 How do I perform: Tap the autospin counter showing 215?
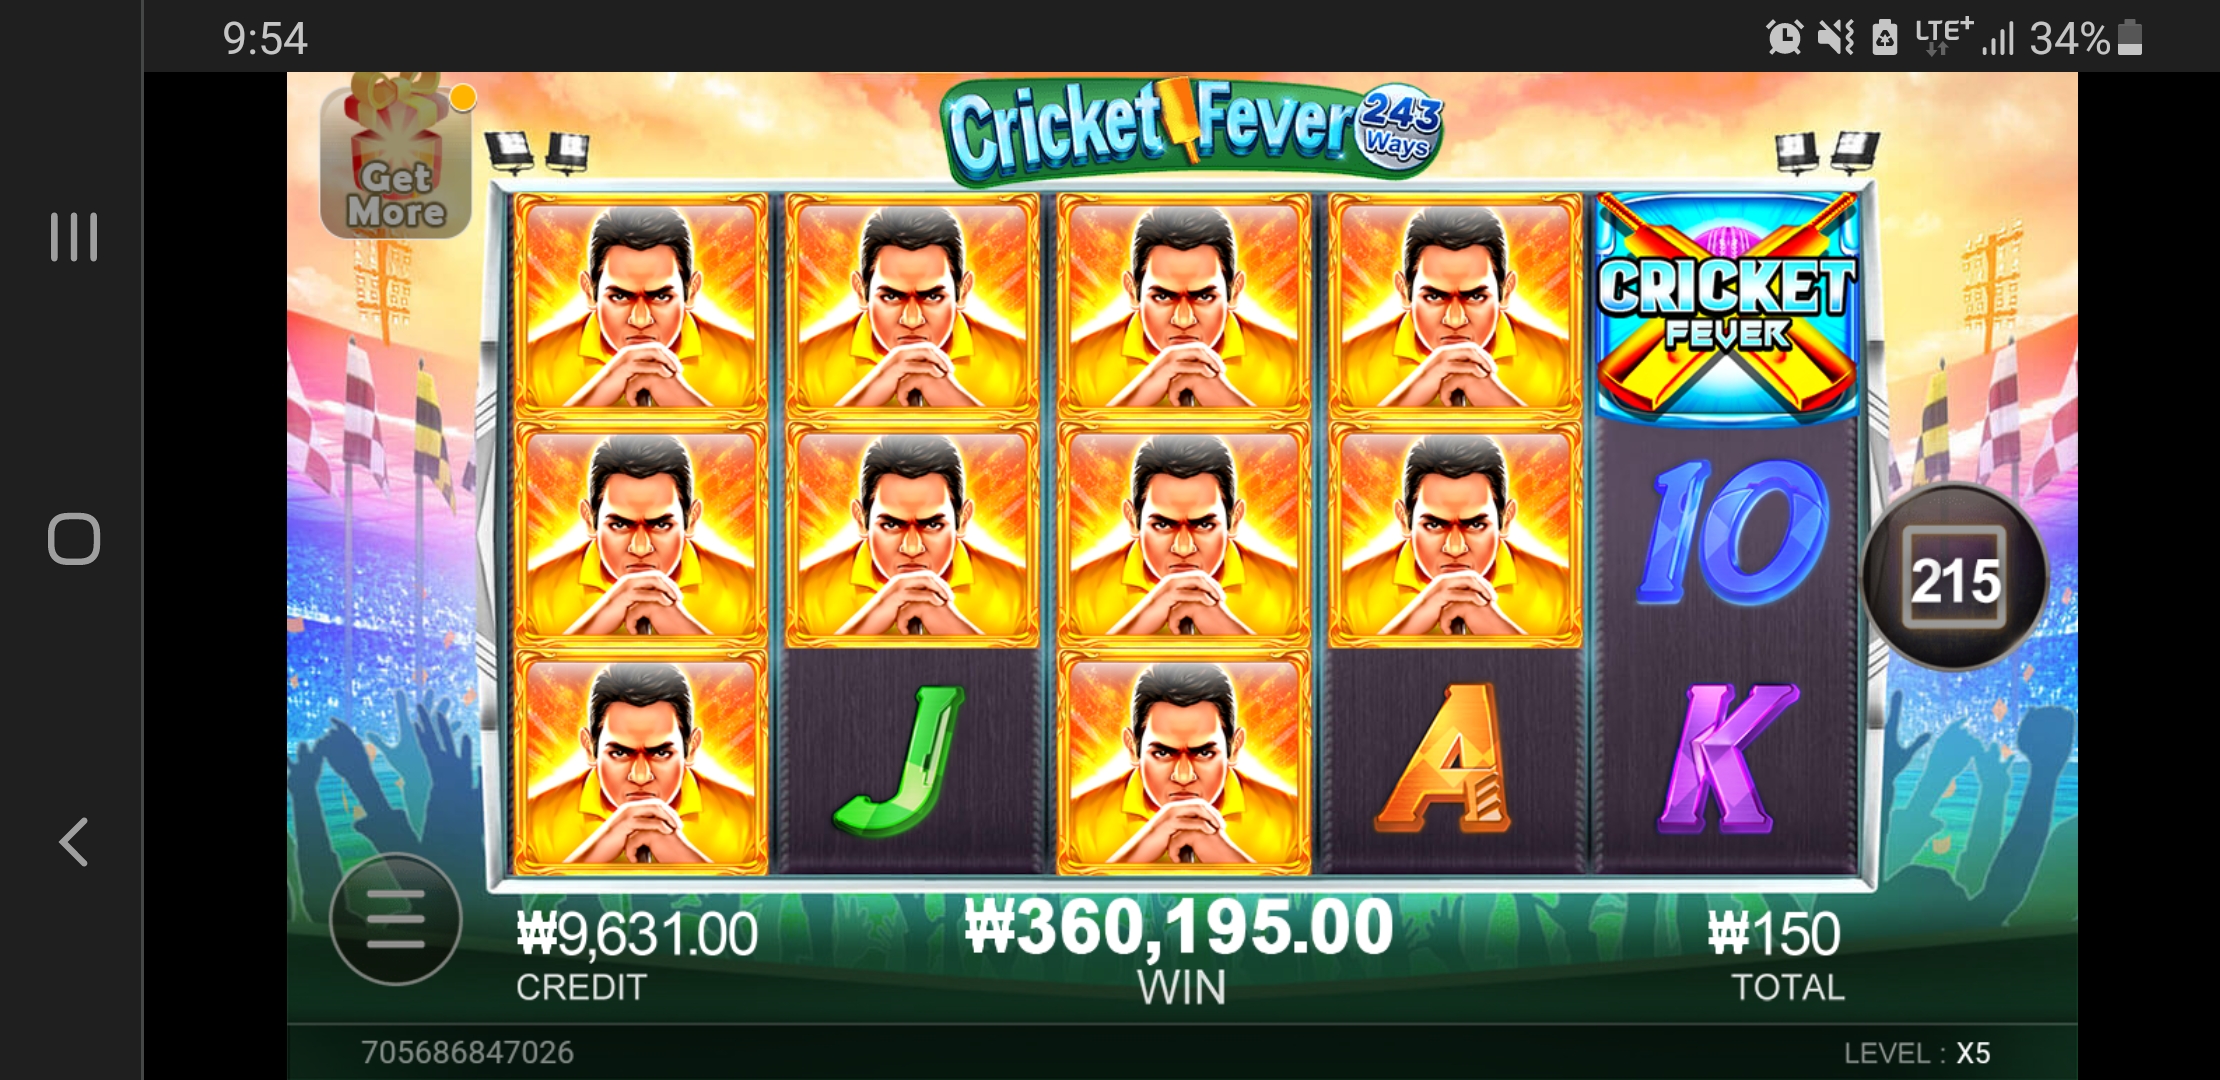(1955, 578)
